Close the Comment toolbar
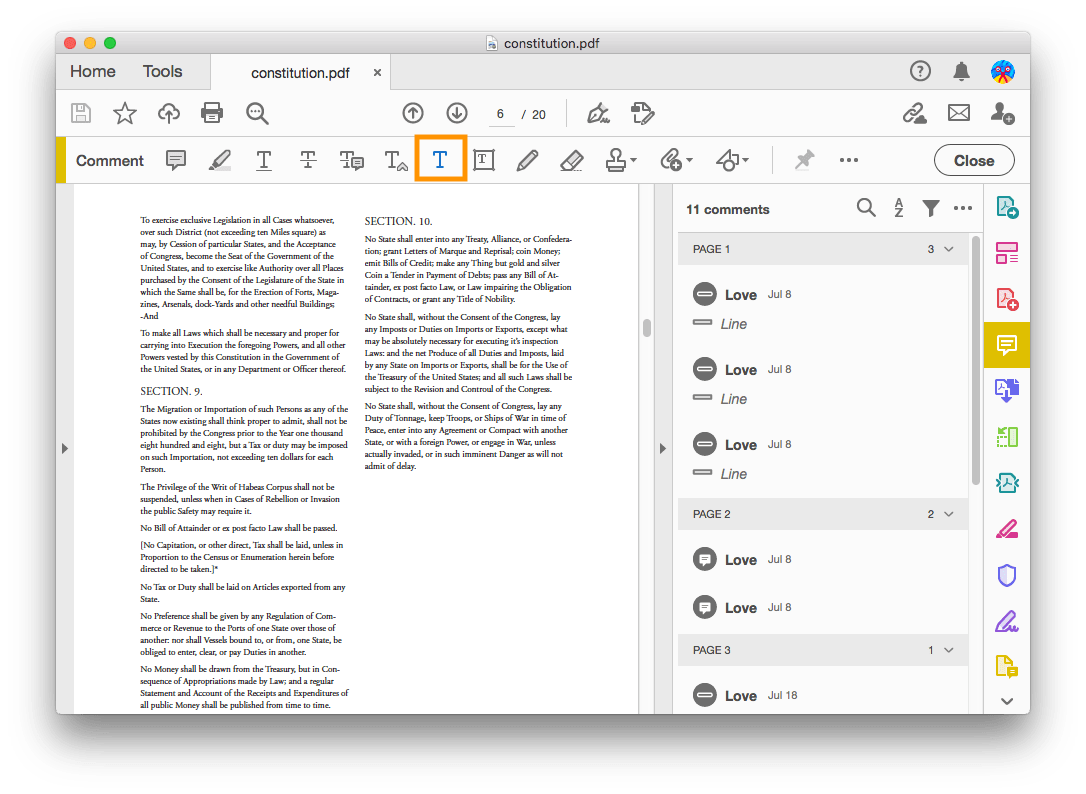This screenshot has height=794, width=1086. 973,160
